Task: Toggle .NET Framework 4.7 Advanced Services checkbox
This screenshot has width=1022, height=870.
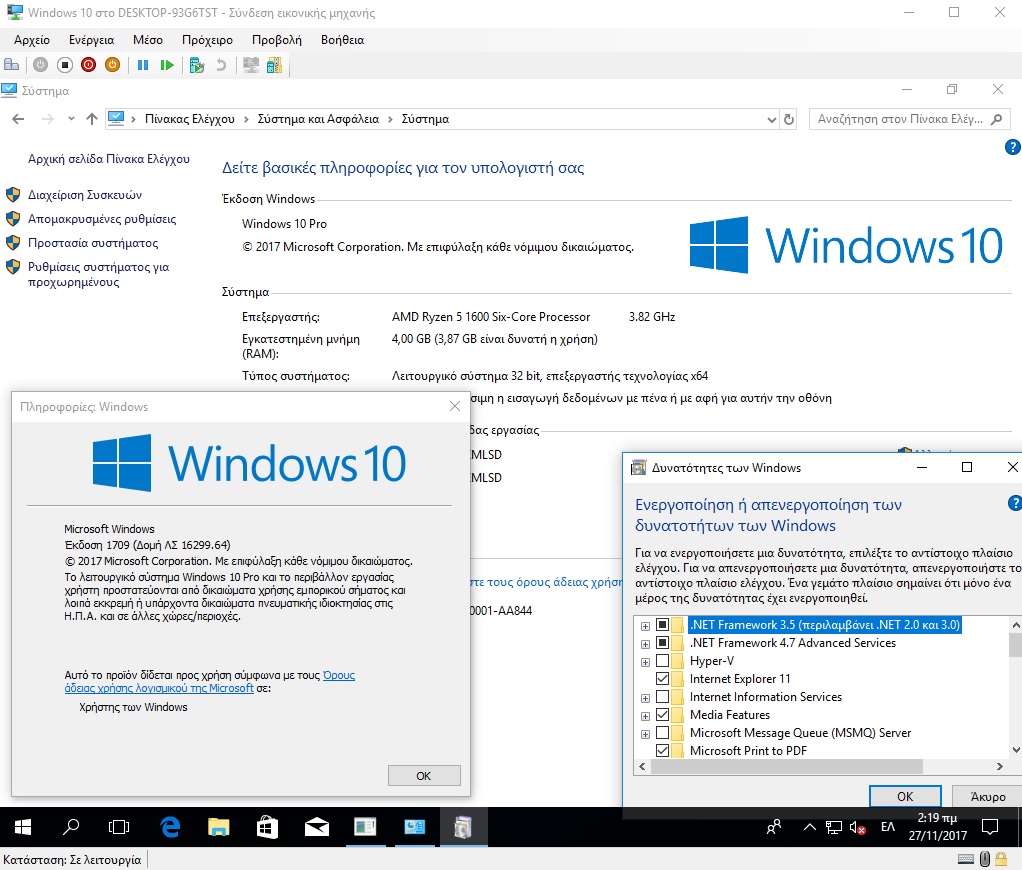Action: coord(662,643)
